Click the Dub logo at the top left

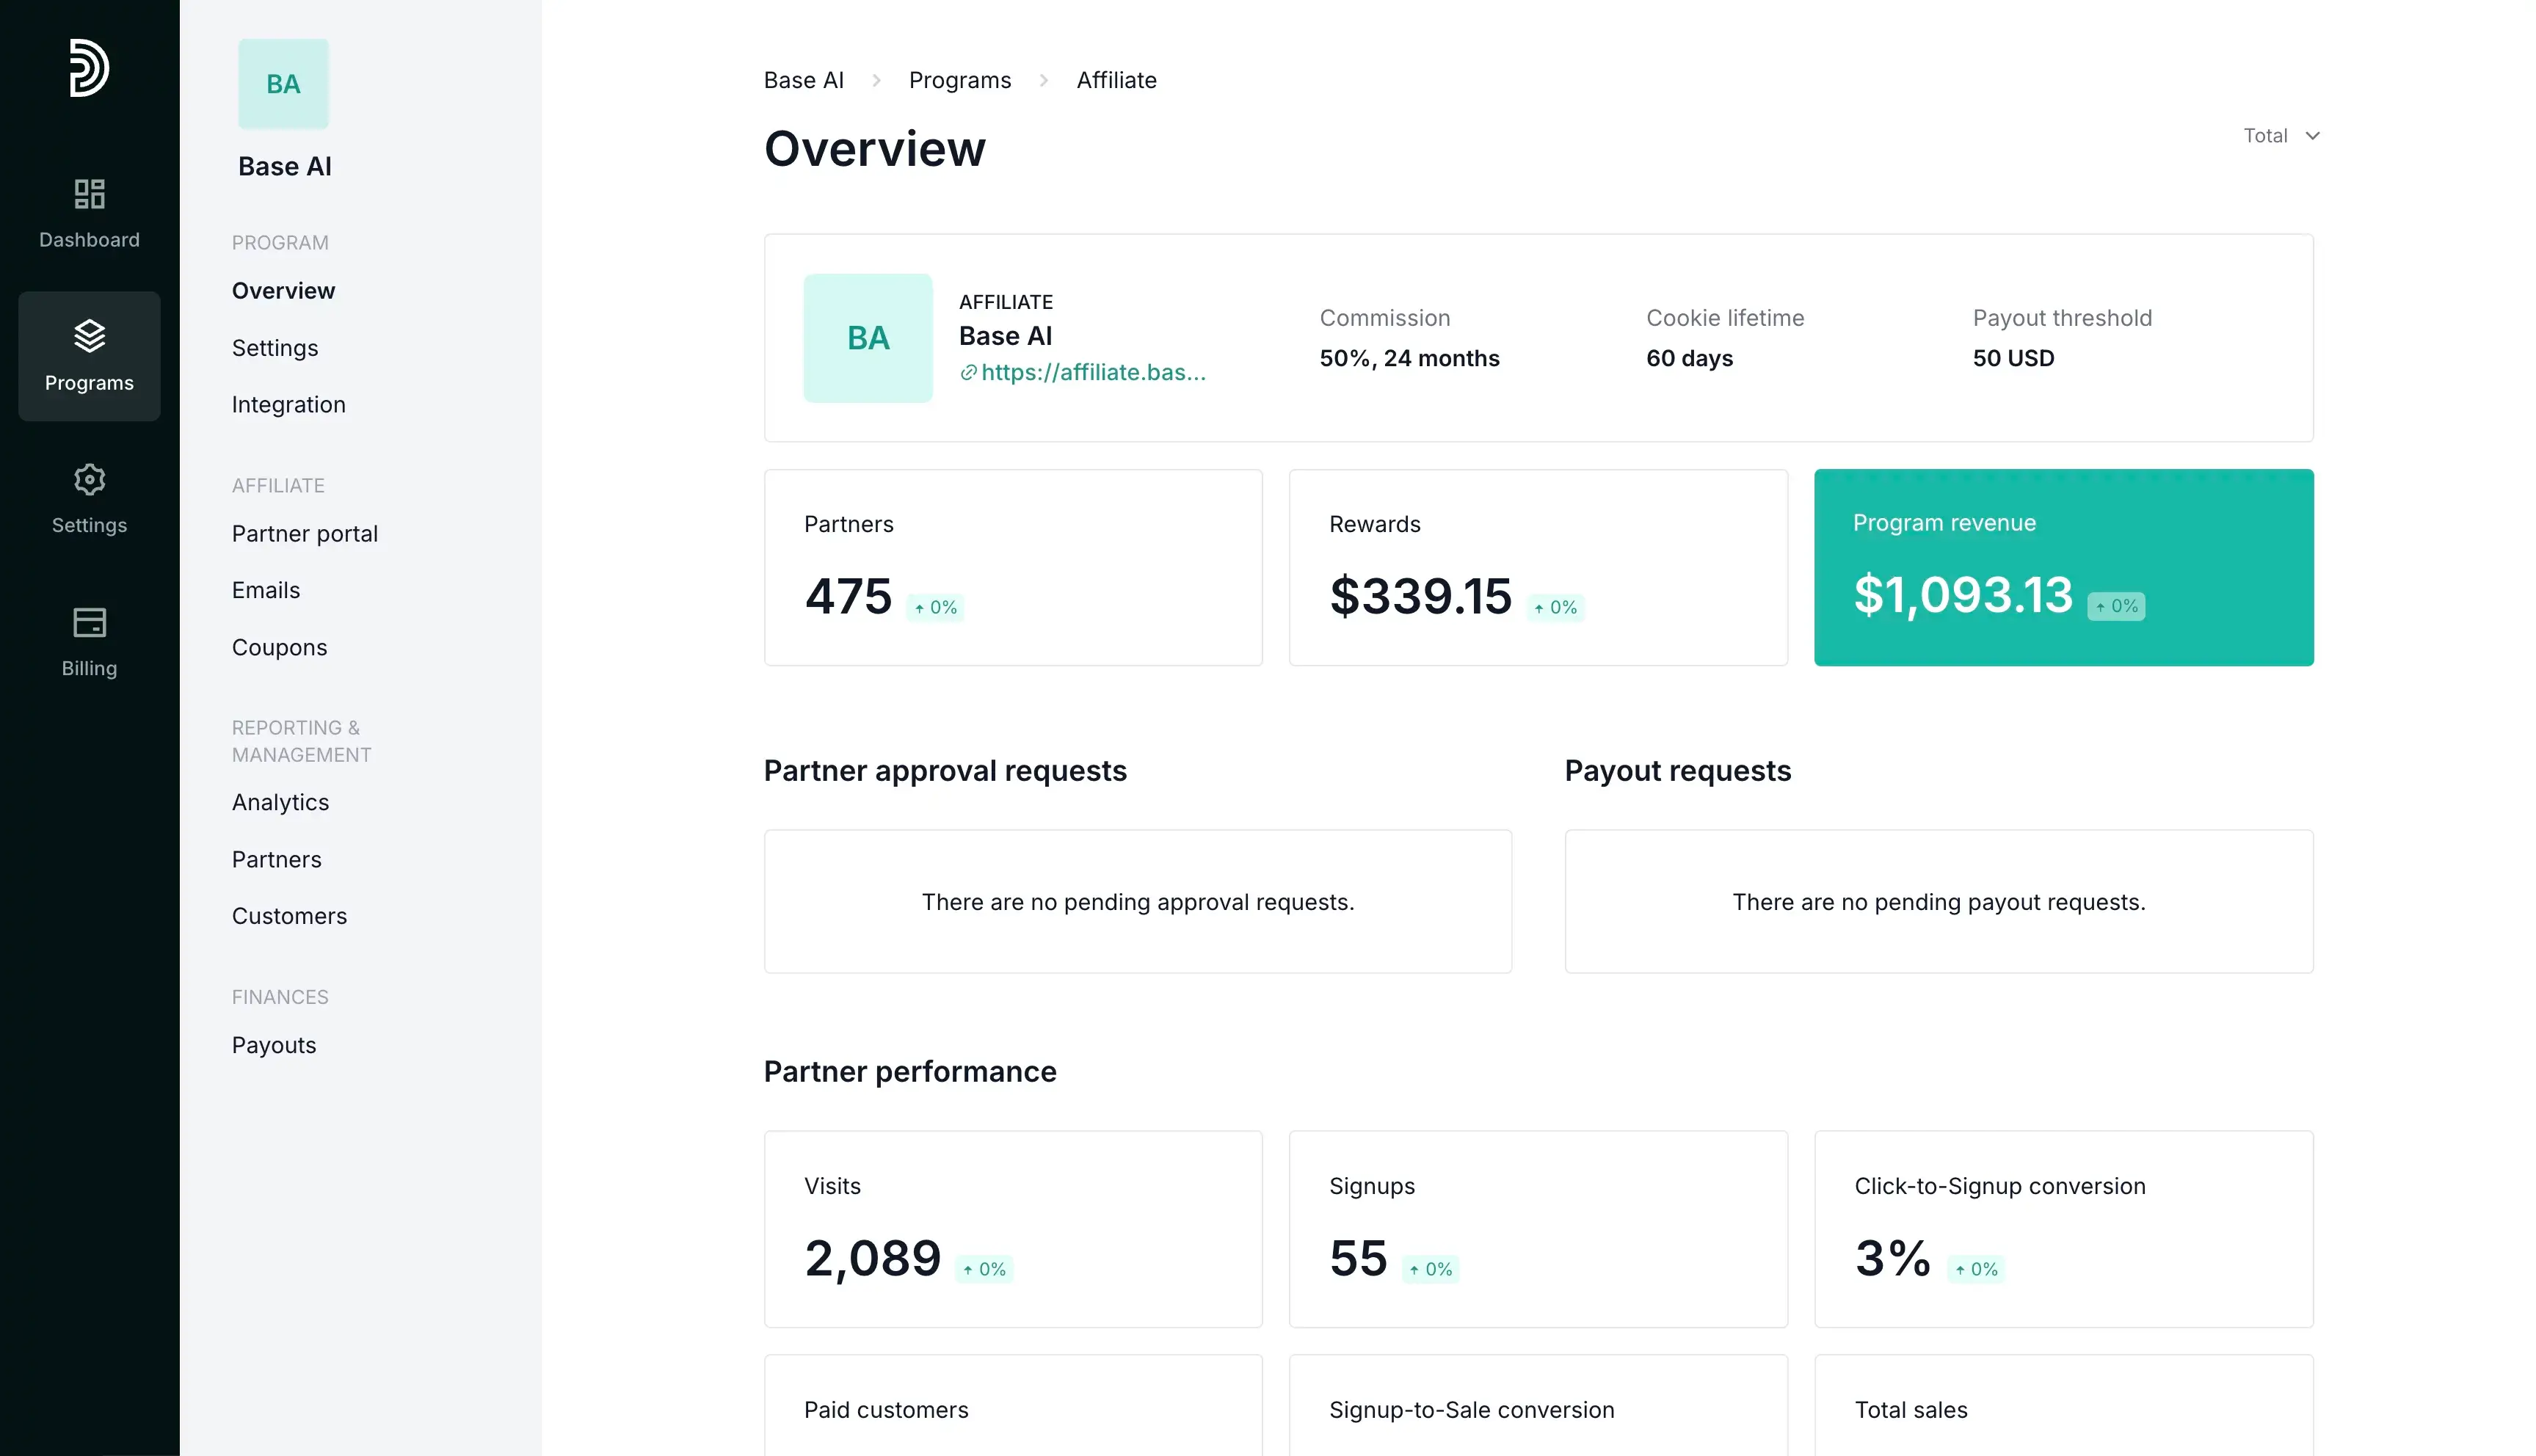89,67
